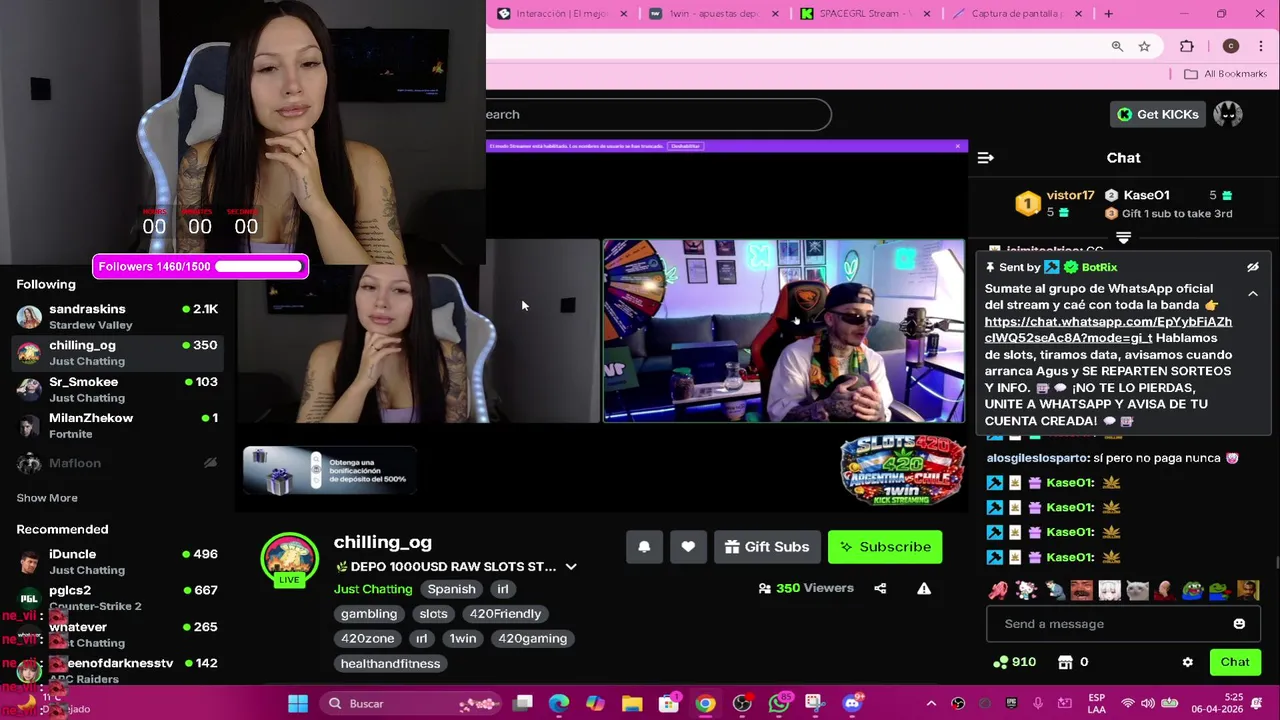
Task: Open File Explorer from the taskbar
Action: pos(632,704)
